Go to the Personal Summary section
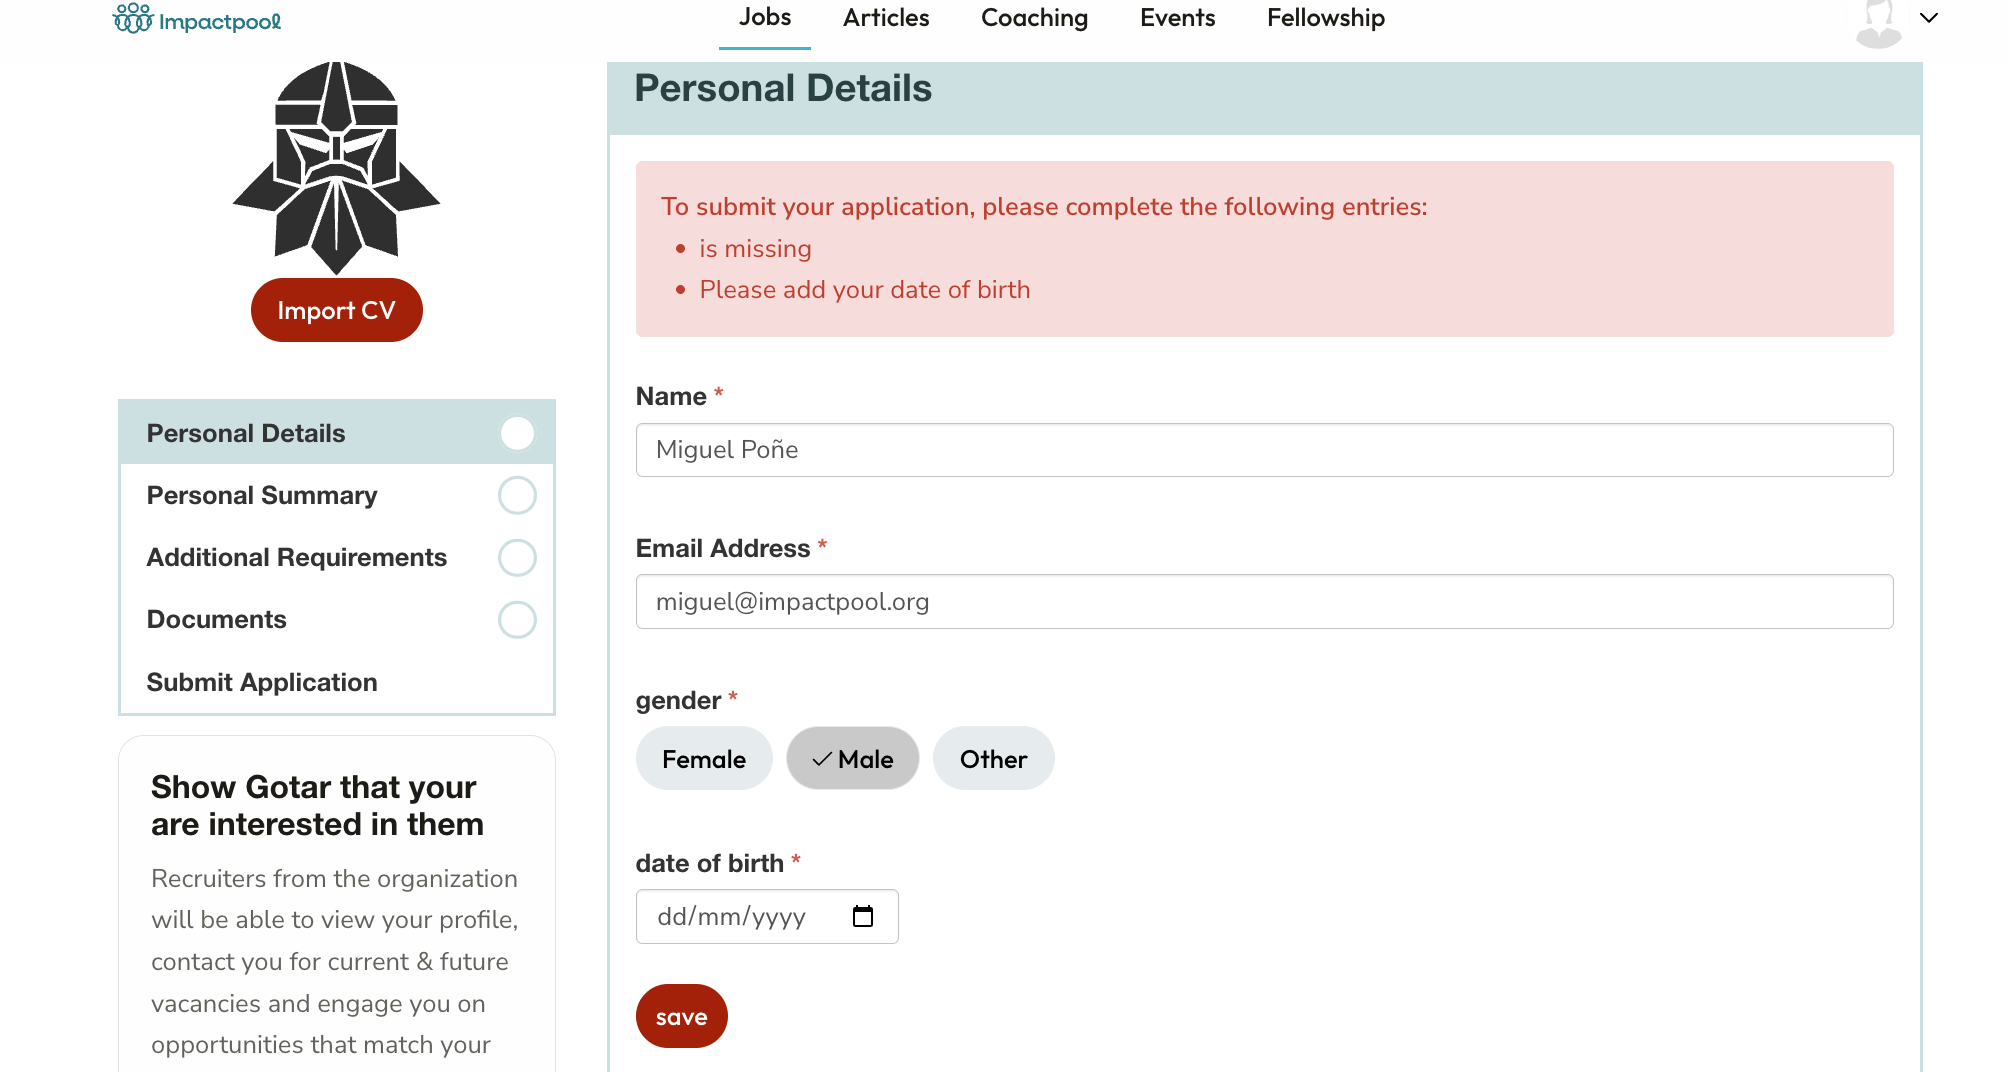Viewport: 2008px width, 1072px height. click(x=262, y=496)
